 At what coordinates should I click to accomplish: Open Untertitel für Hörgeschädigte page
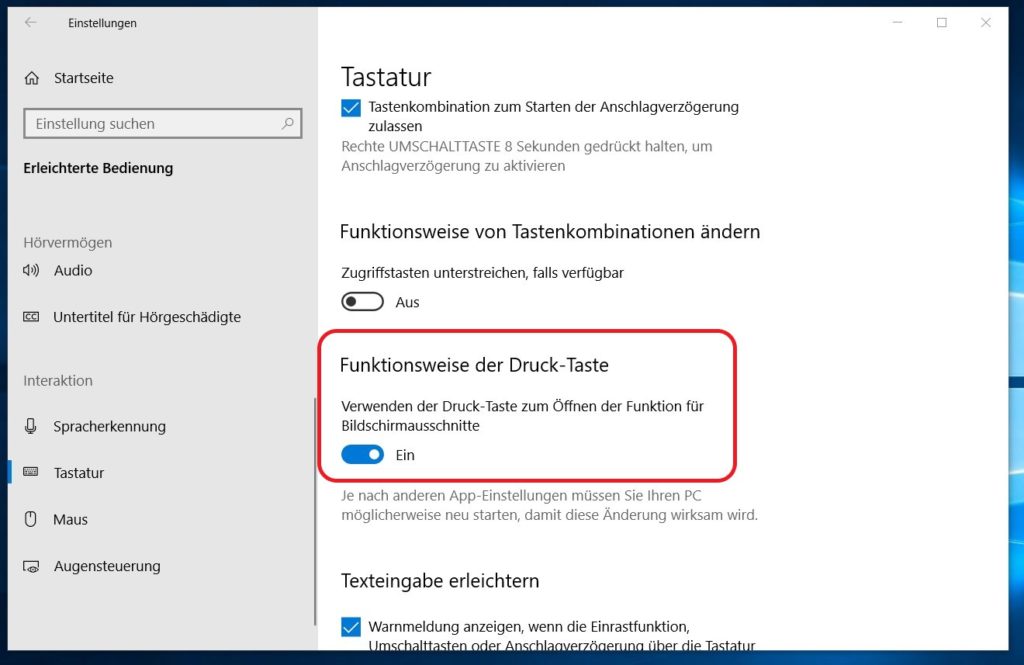point(147,317)
